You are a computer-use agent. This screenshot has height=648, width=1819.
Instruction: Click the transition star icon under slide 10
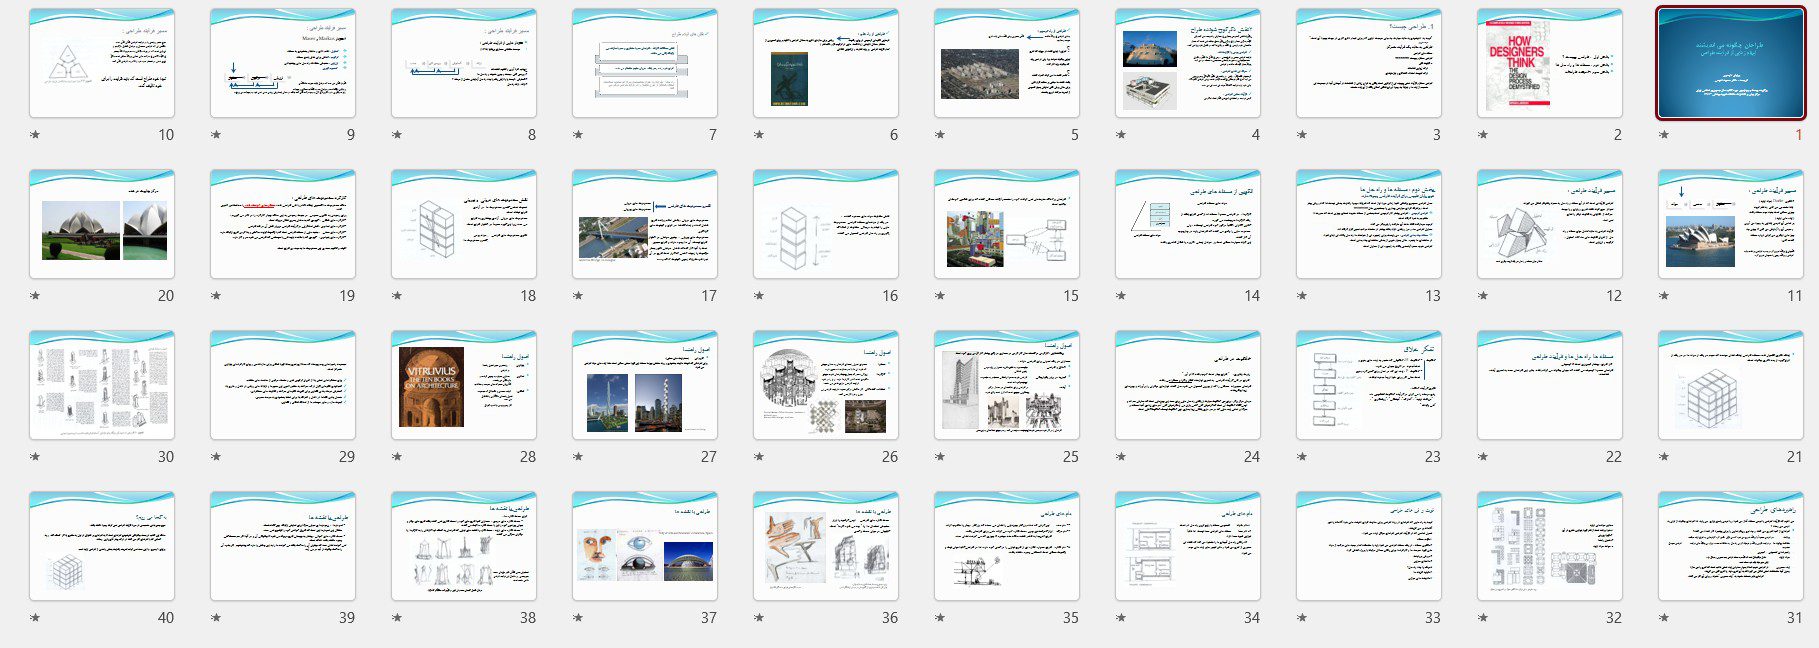(35, 135)
